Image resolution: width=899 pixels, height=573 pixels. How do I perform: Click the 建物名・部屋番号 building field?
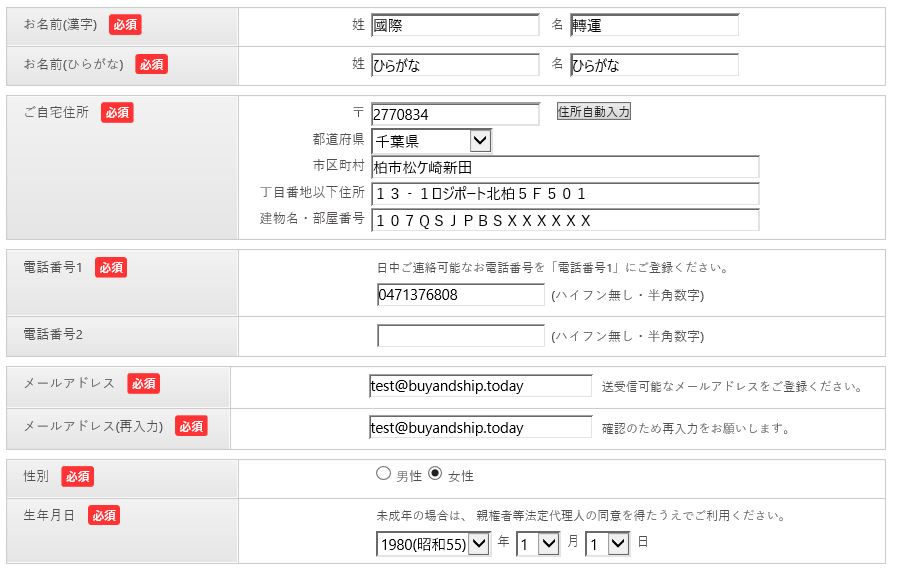tap(565, 220)
